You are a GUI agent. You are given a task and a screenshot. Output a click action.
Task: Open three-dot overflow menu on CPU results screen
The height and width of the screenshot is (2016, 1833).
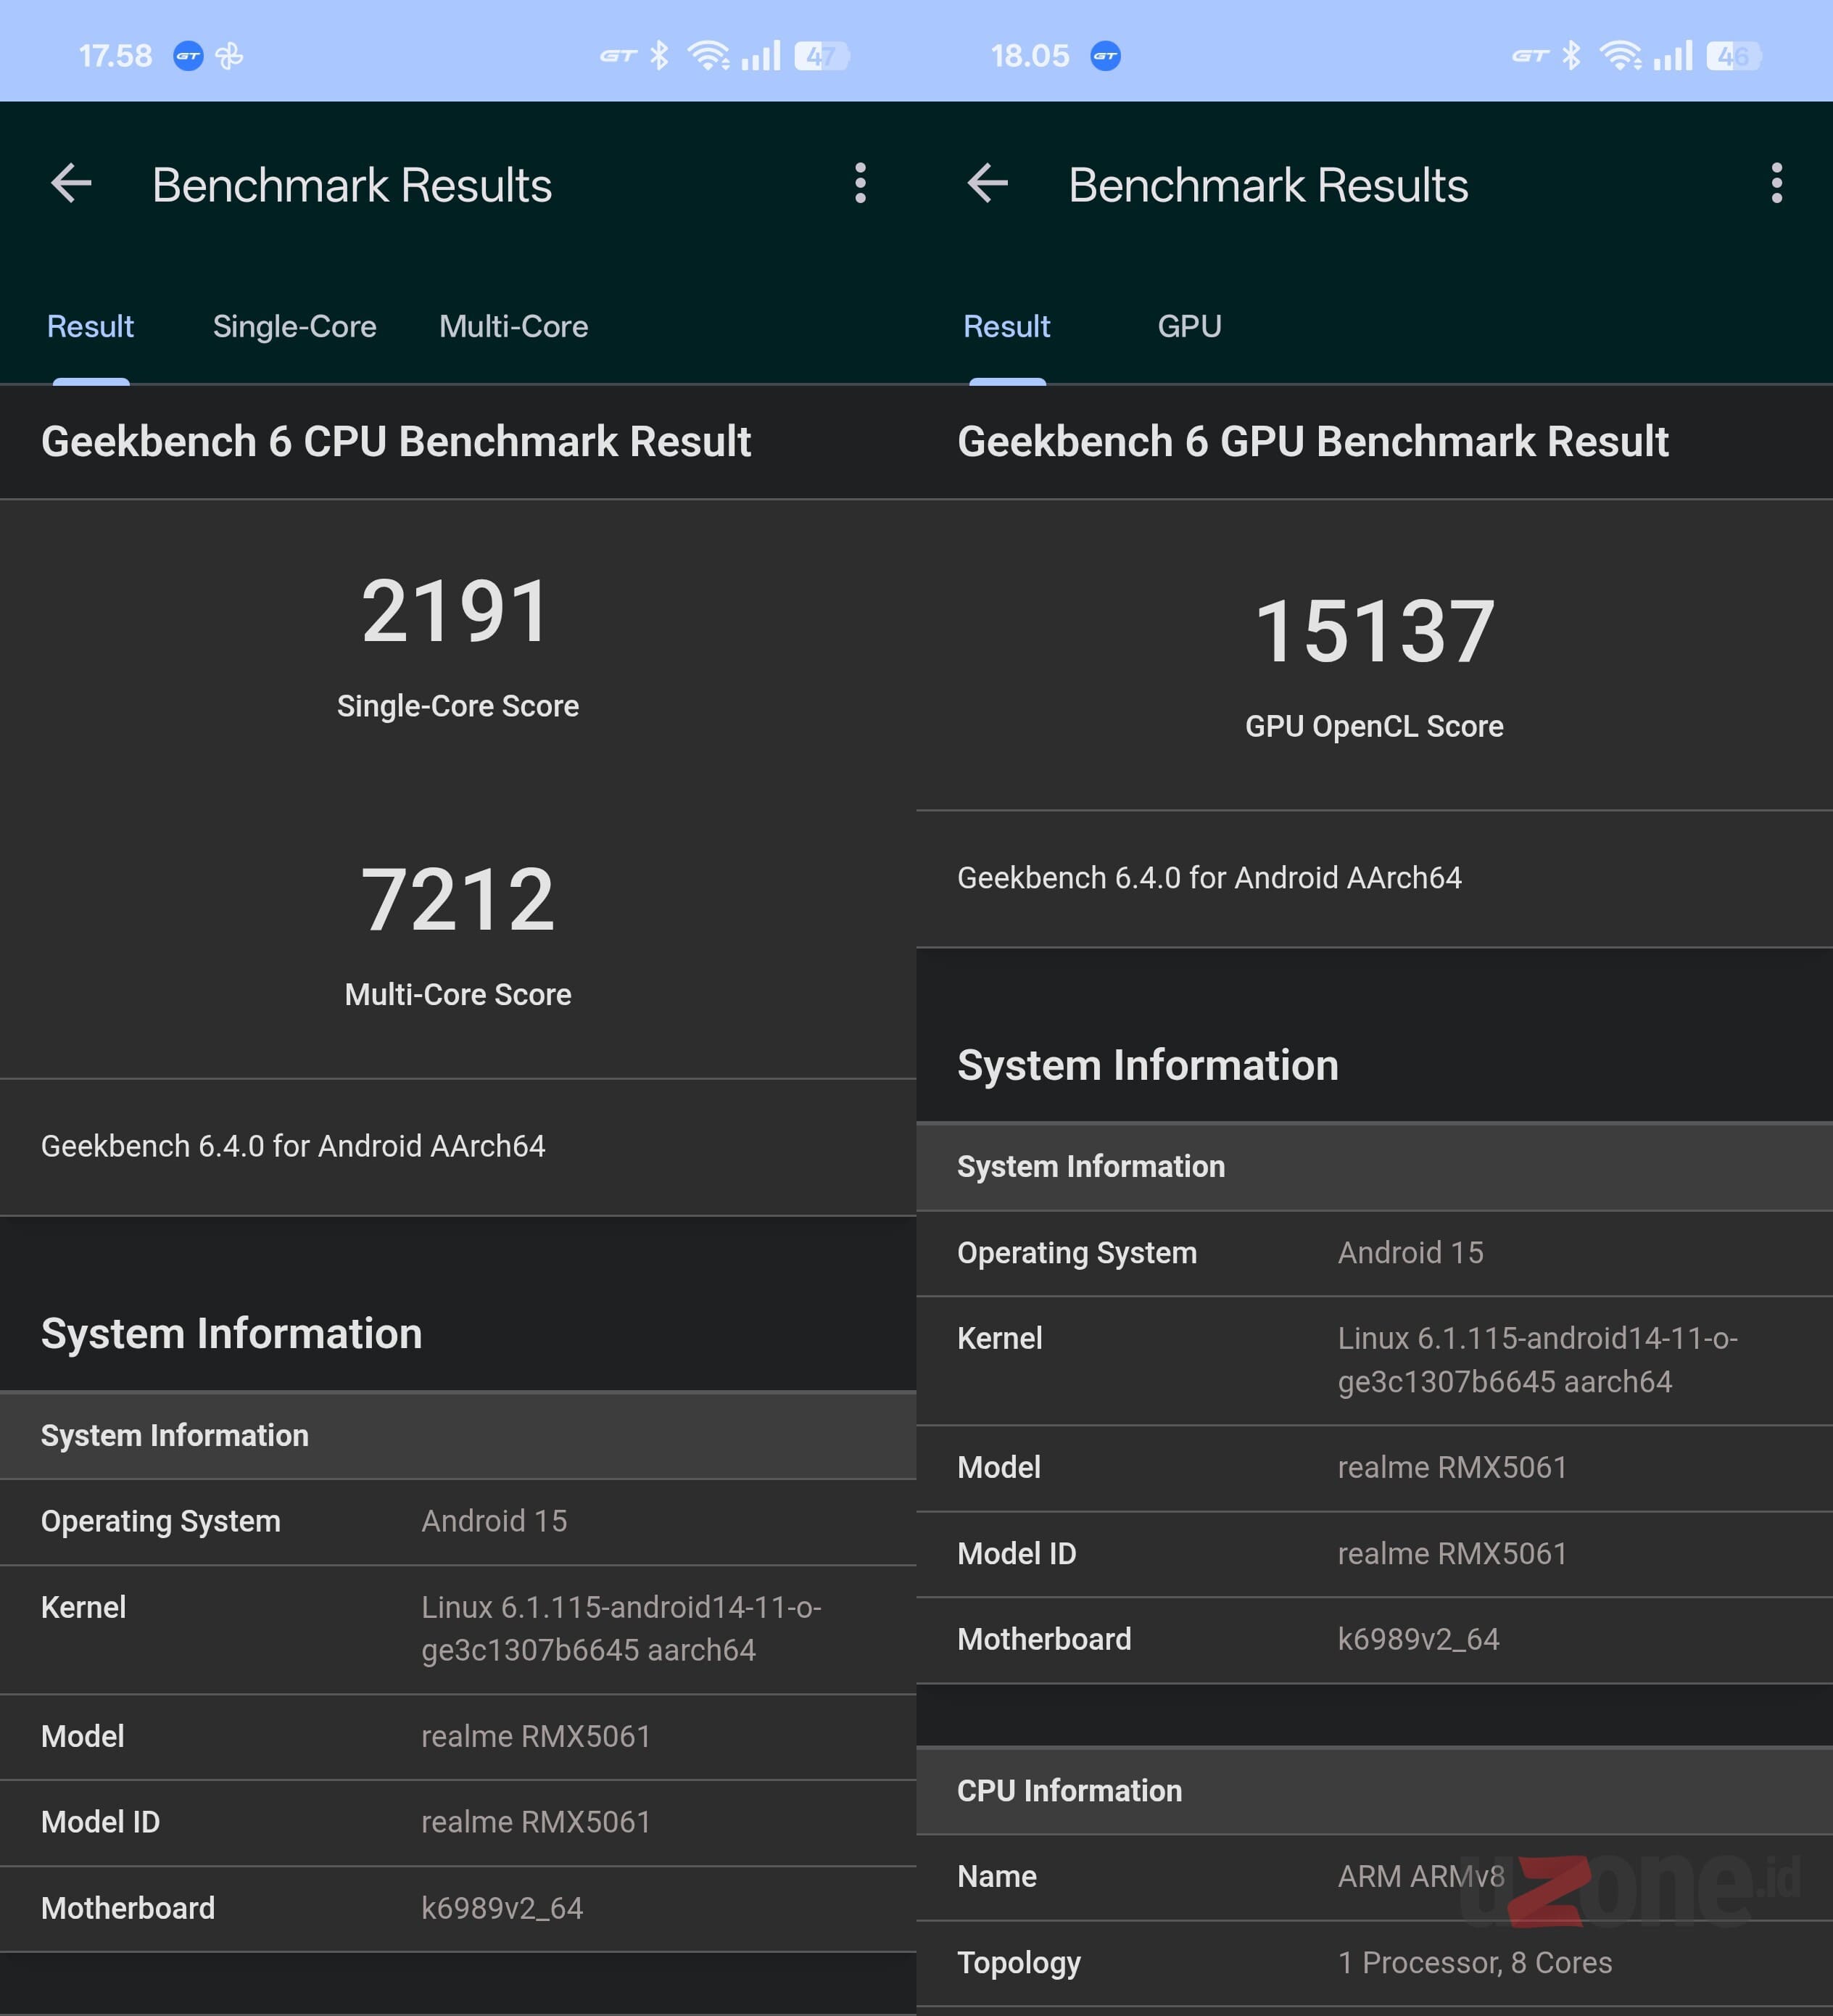[x=860, y=184]
